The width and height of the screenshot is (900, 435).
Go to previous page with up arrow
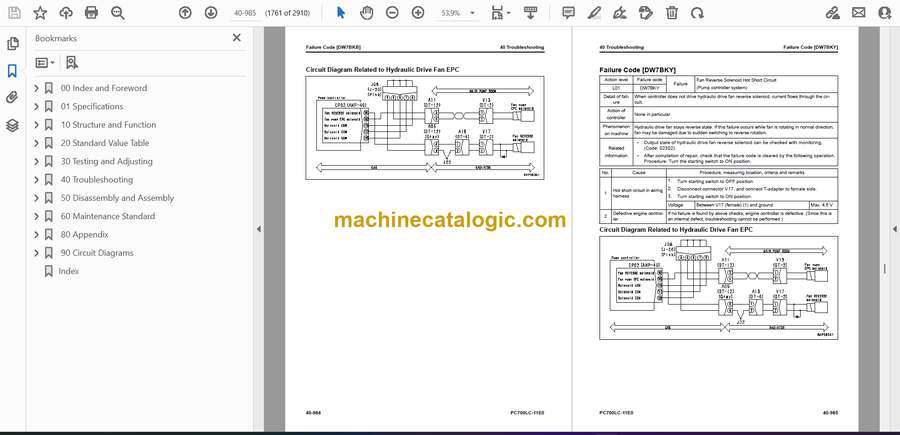point(185,13)
